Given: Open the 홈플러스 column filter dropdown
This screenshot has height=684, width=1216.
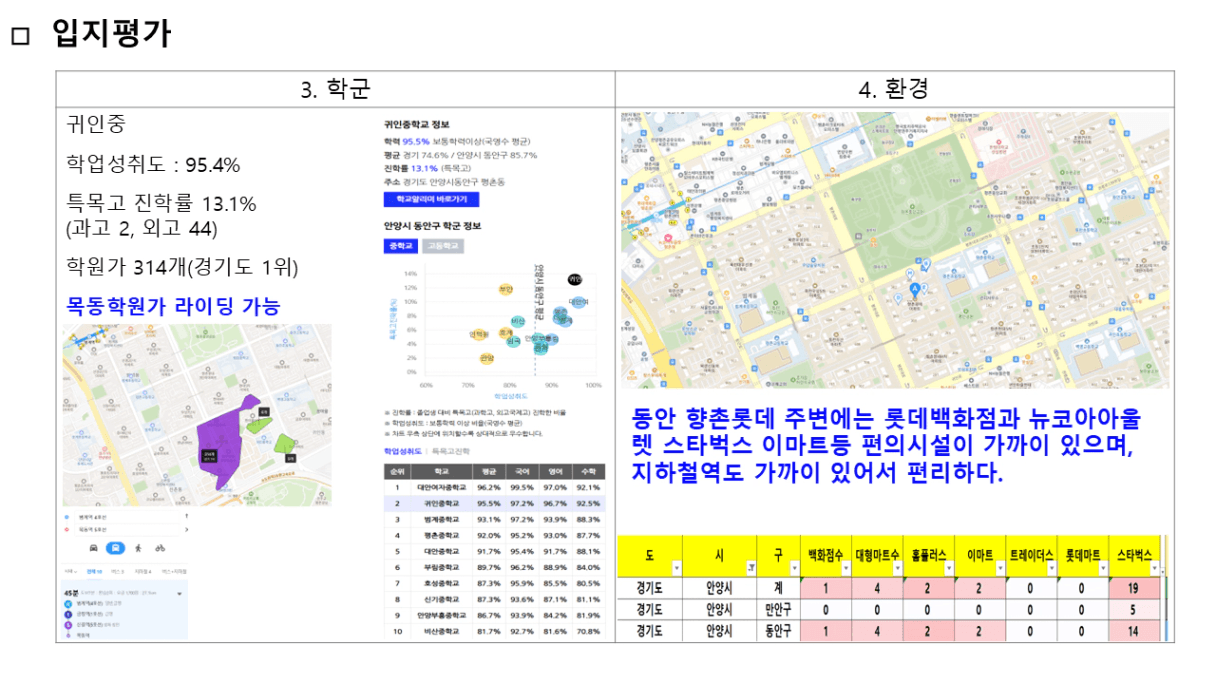Looking at the screenshot, I should 949,568.
